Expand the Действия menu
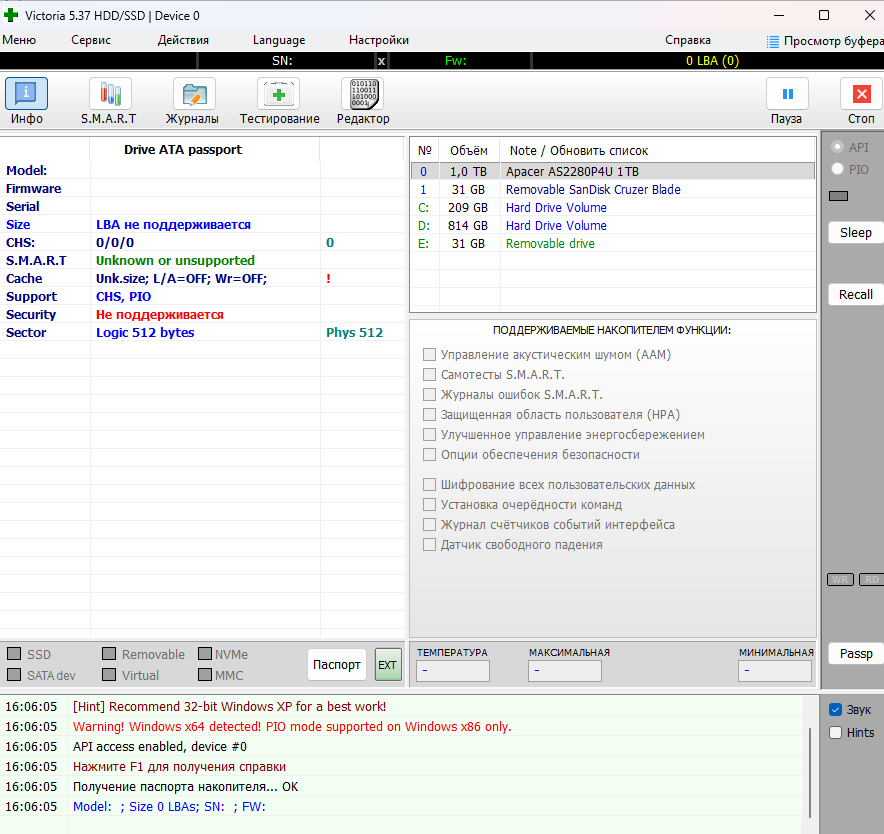This screenshot has width=884, height=834. point(183,40)
